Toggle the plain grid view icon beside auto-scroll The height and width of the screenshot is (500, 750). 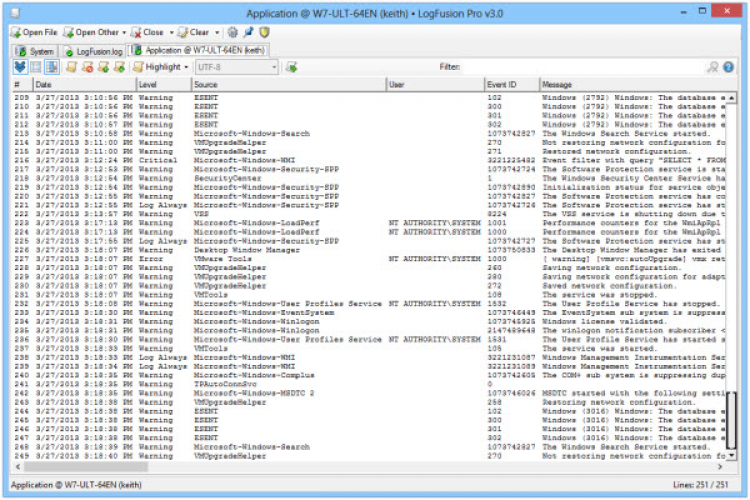(x=36, y=67)
